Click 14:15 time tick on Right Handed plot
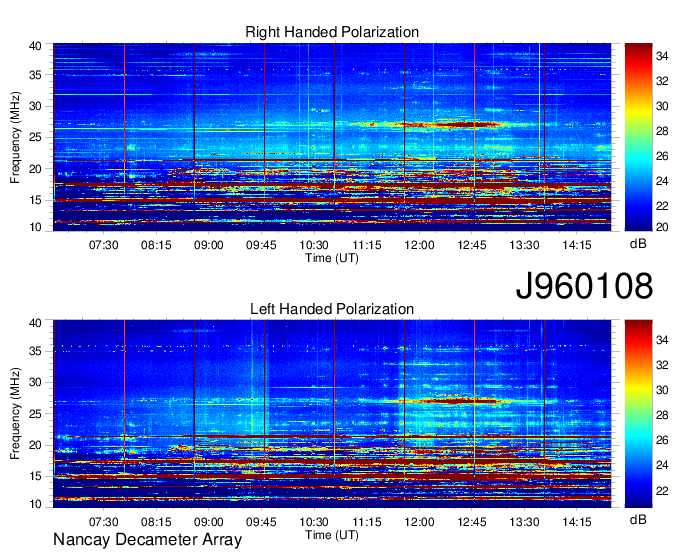This screenshot has width=680, height=552. 577,245
